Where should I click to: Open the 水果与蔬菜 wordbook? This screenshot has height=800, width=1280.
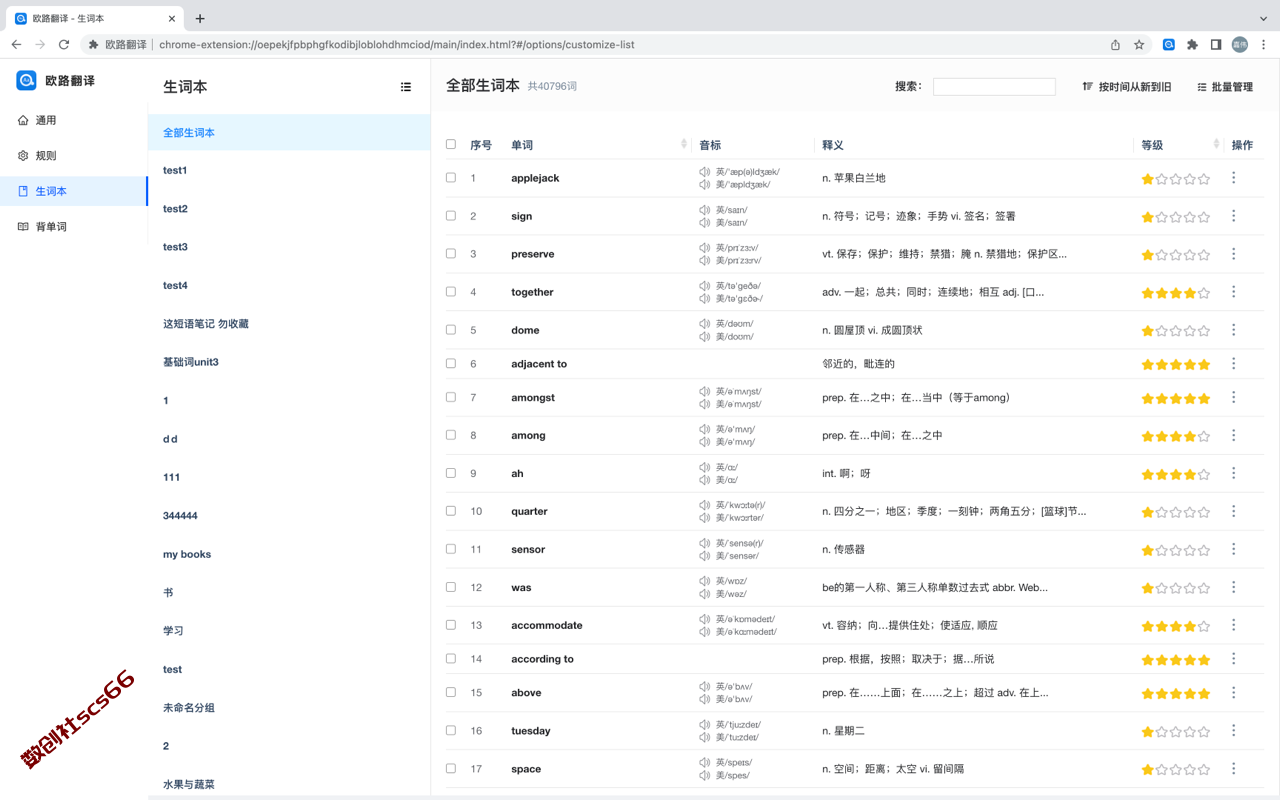tap(289, 784)
